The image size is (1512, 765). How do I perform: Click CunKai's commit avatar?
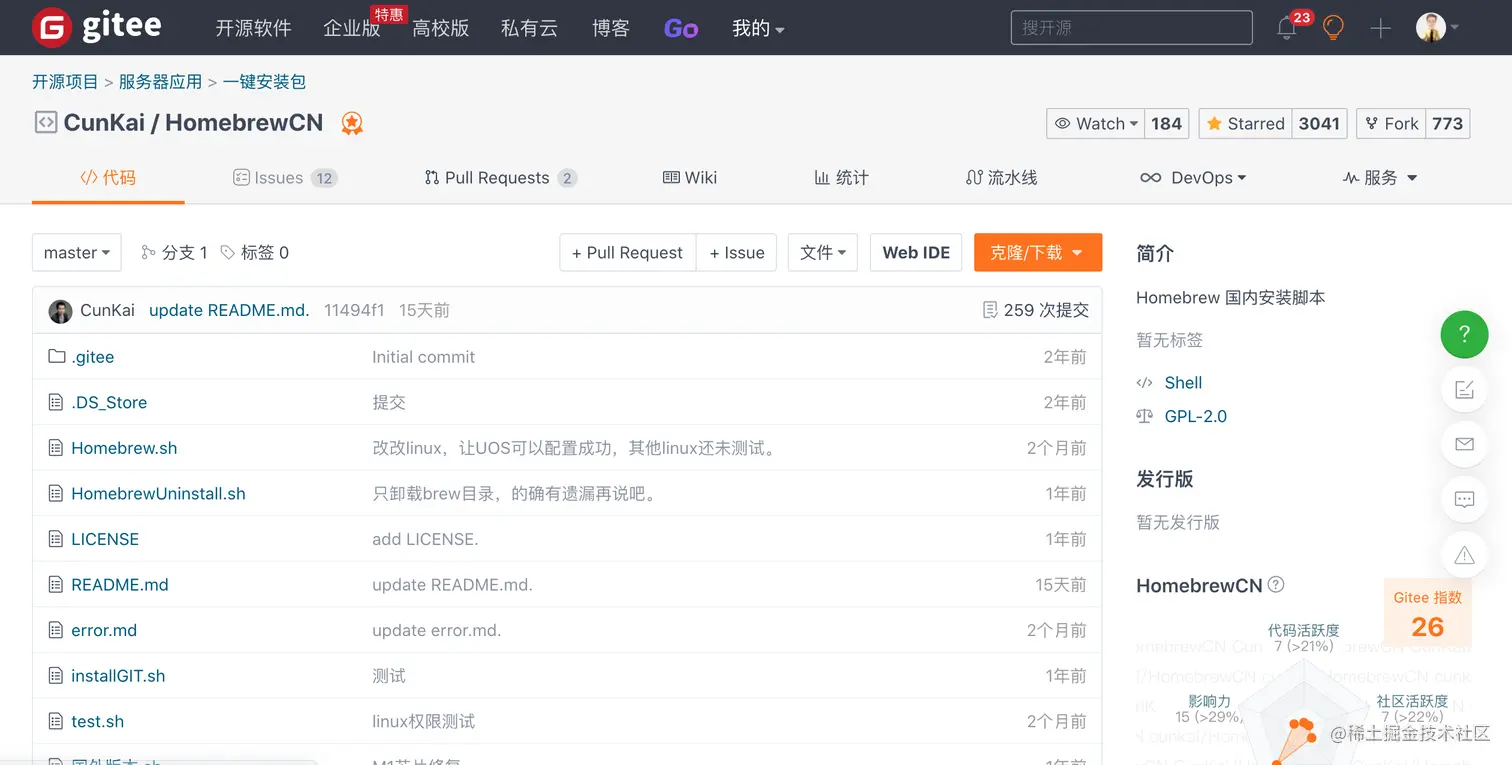click(x=60, y=310)
